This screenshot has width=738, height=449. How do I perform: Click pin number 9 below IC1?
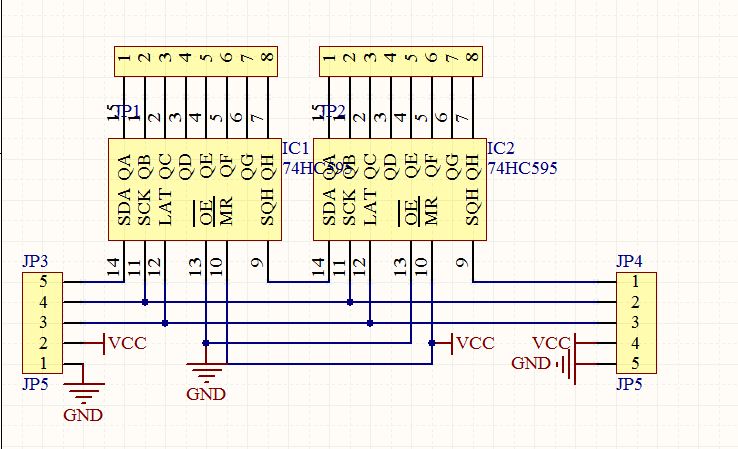tap(257, 262)
